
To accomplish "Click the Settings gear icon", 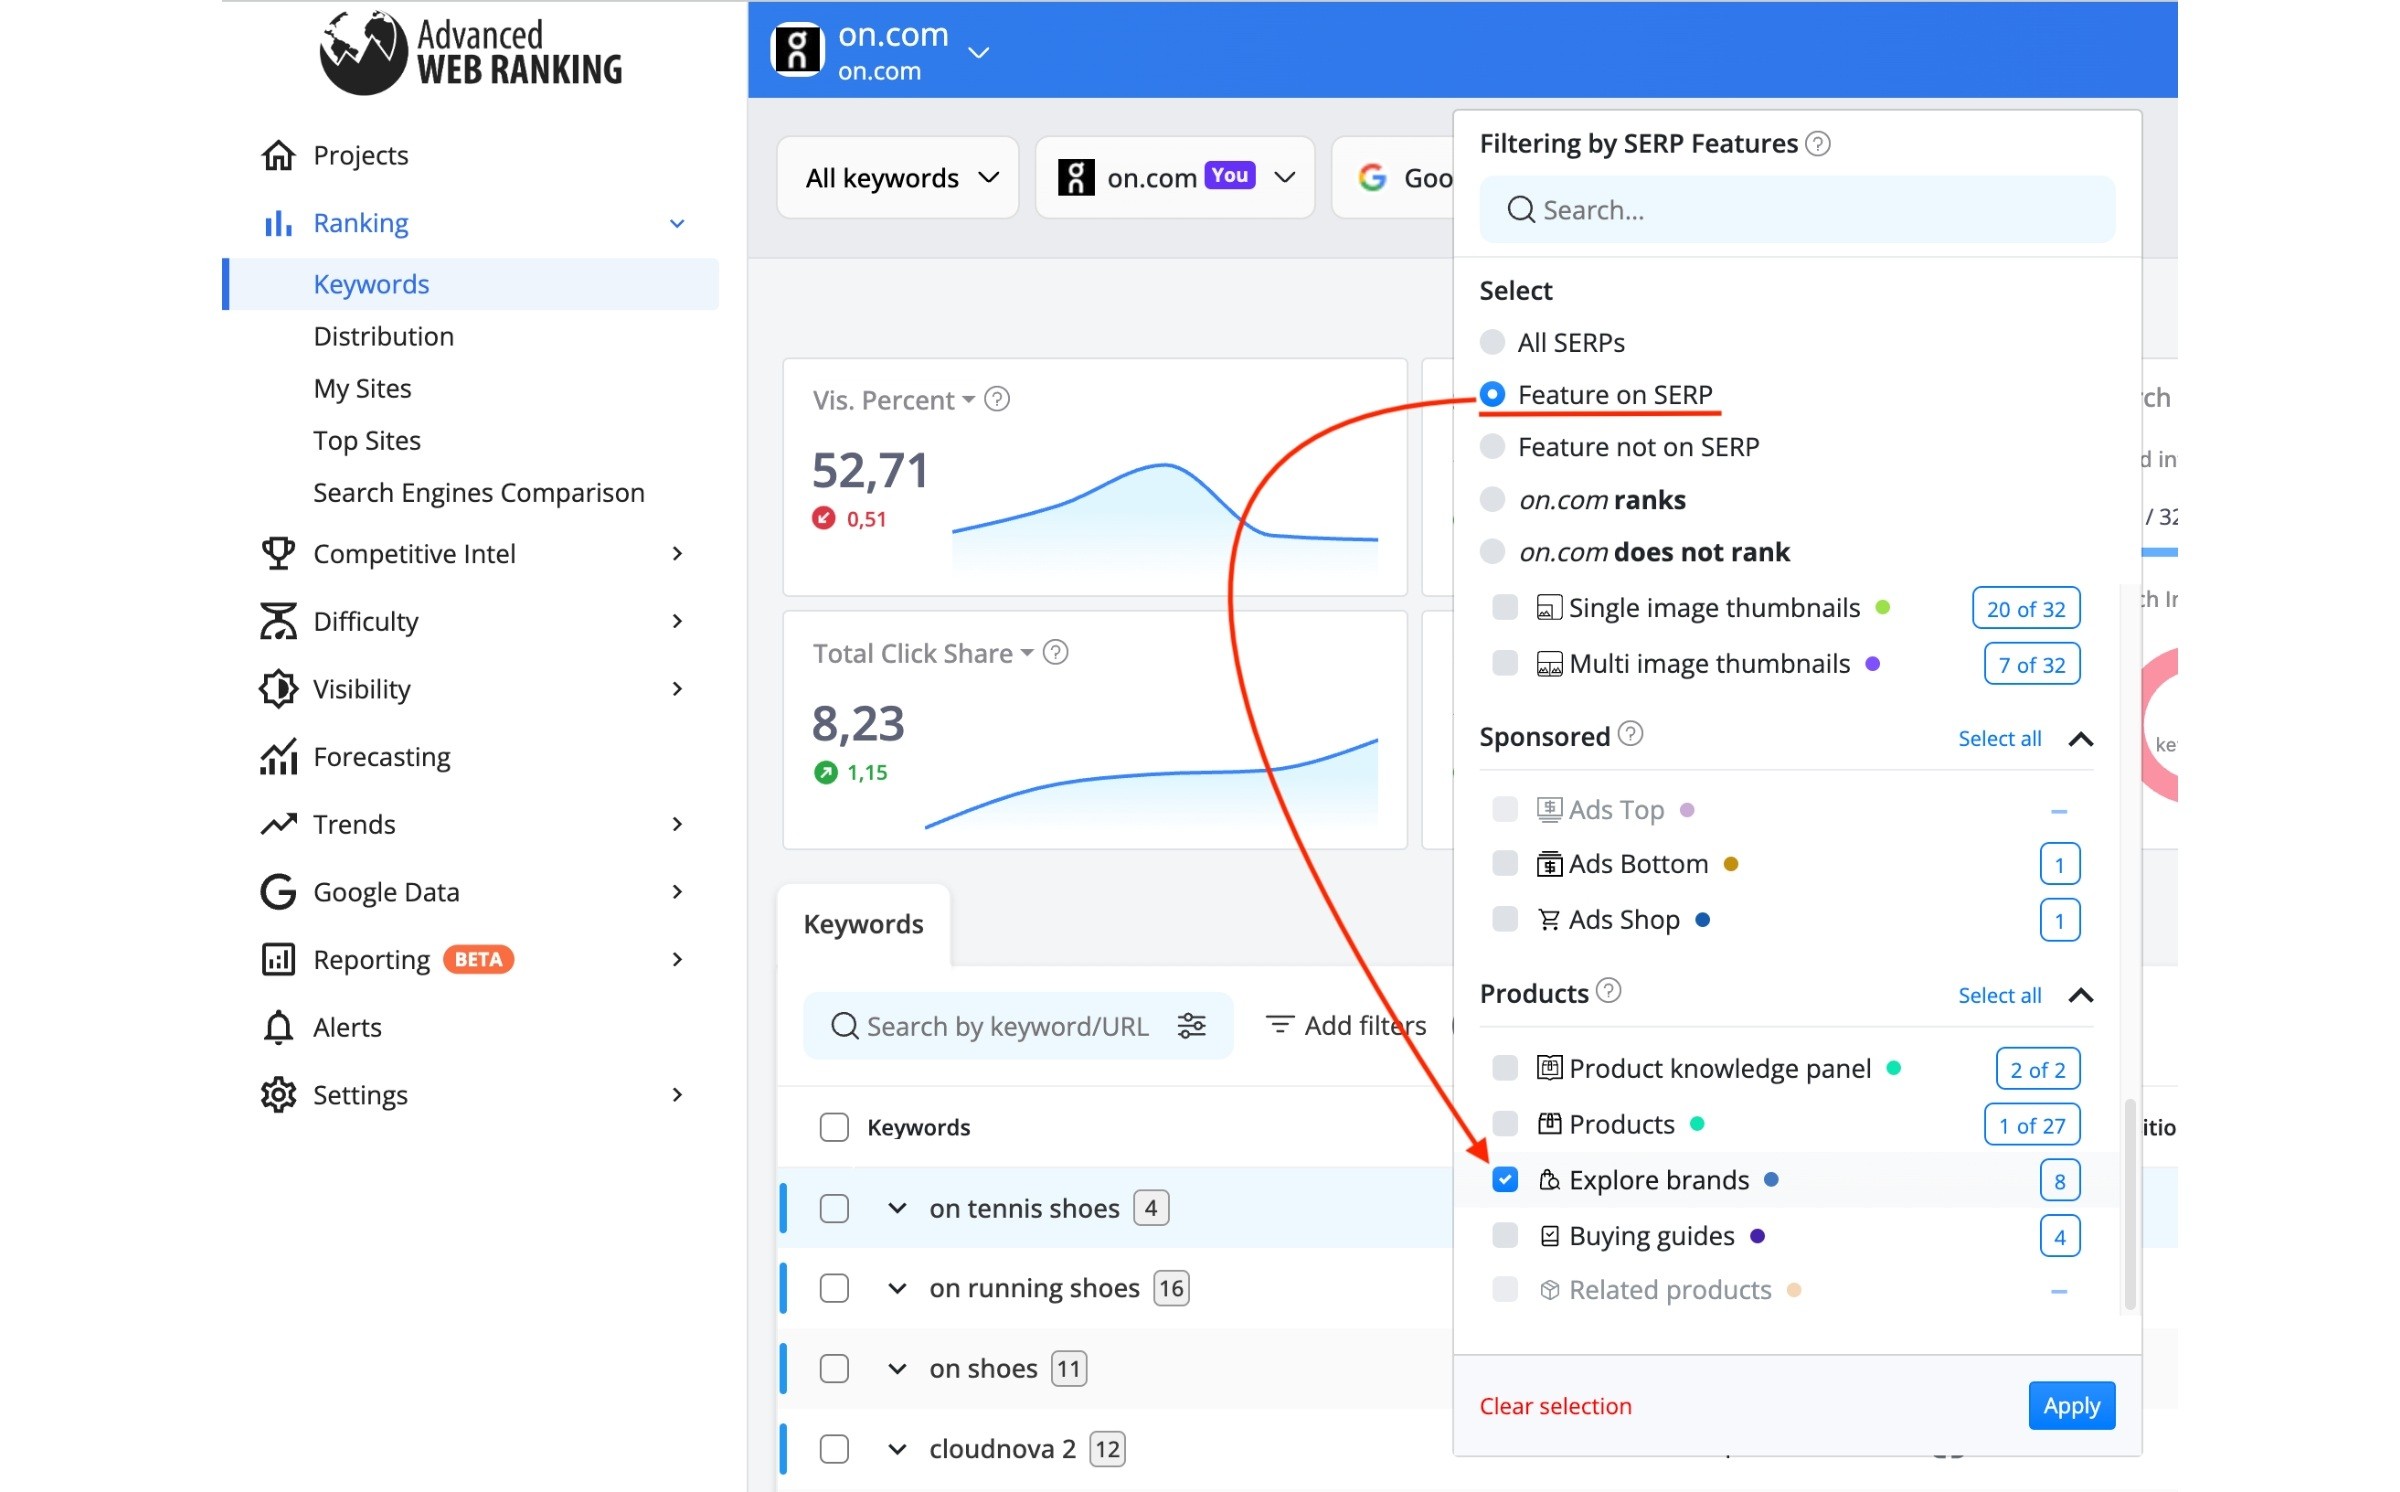I will [278, 1095].
